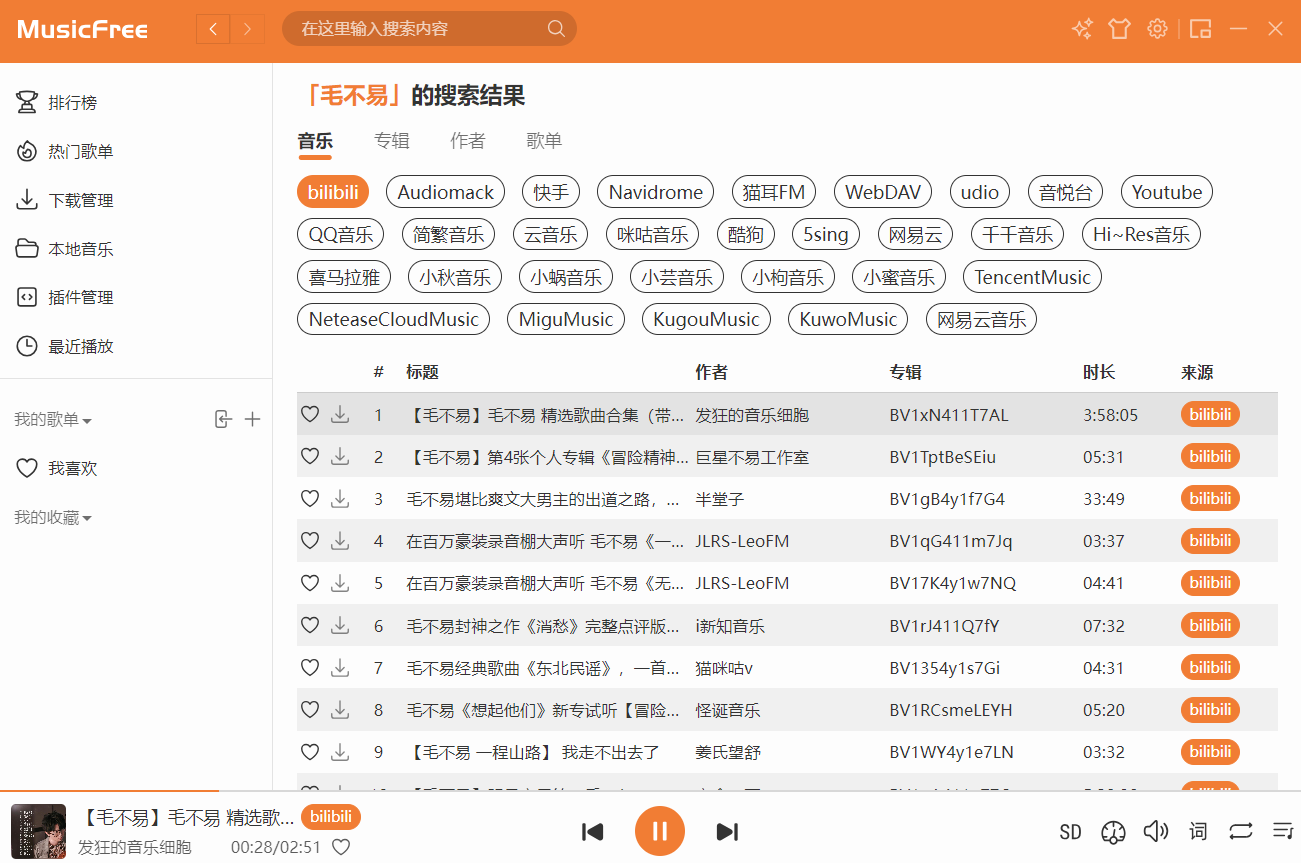
Task: Like song row 9 heart icon
Action: click(x=310, y=751)
